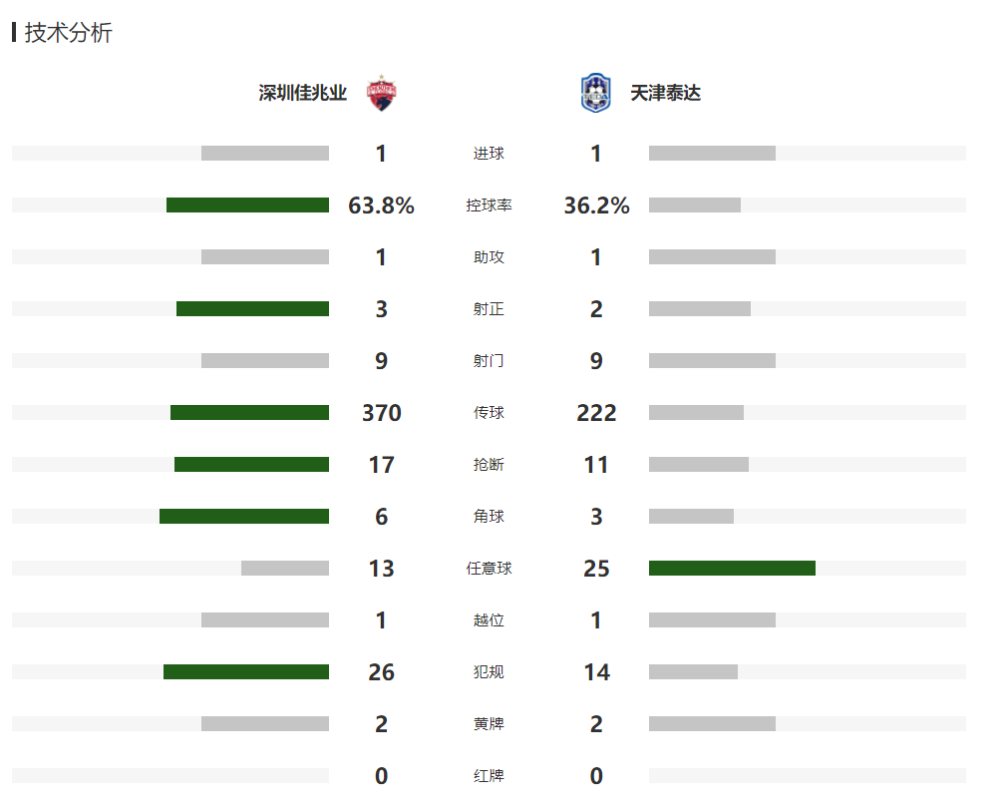Screen dimensions: 1000x811
Task: Select the 控球率 stat label
Action: pyautogui.click(x=489, y=205)
